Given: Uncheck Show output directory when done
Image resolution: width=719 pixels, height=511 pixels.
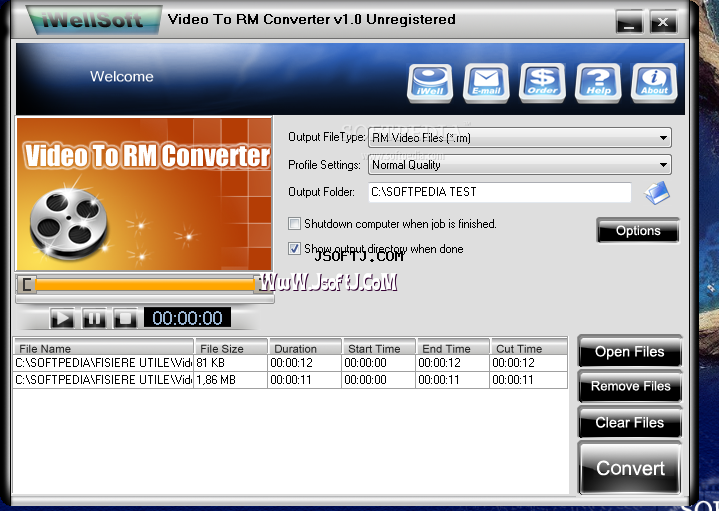Looking at the screenshot, I should (294, 249).
